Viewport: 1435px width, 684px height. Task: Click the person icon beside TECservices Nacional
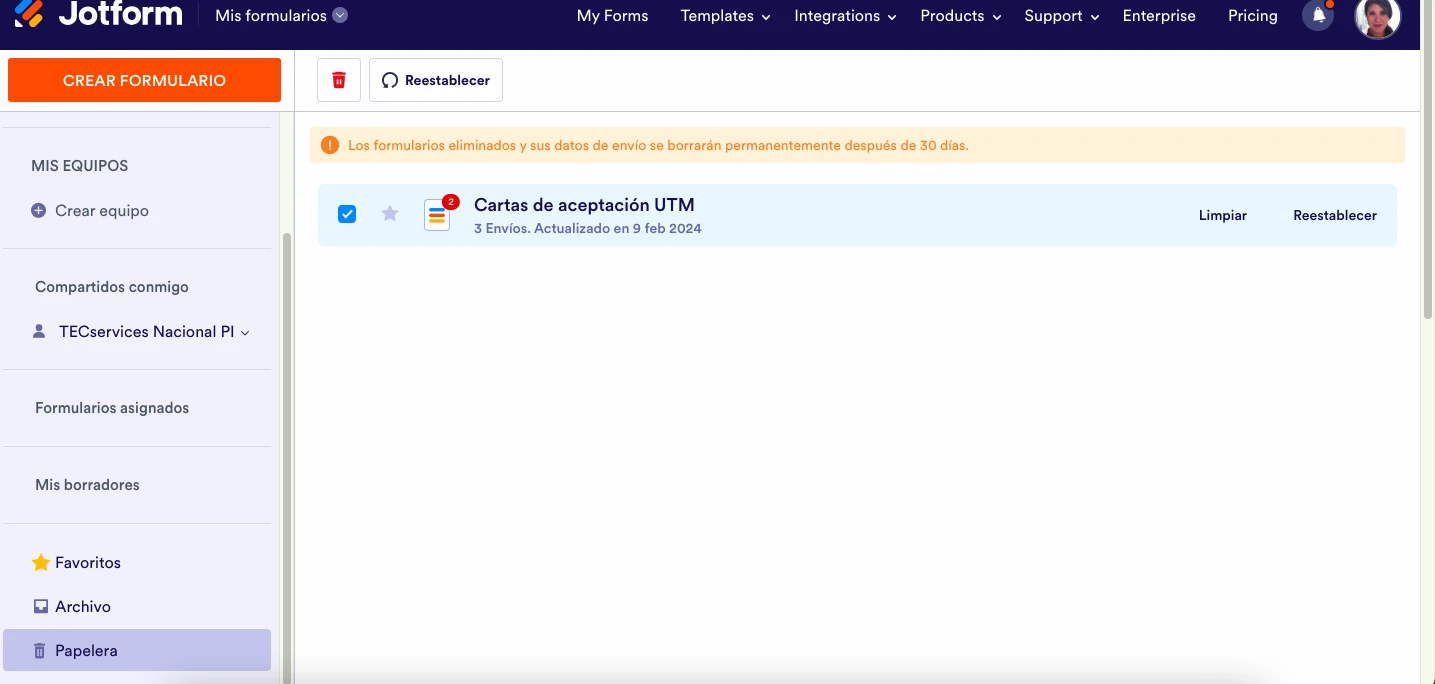(x=38, y=331)
